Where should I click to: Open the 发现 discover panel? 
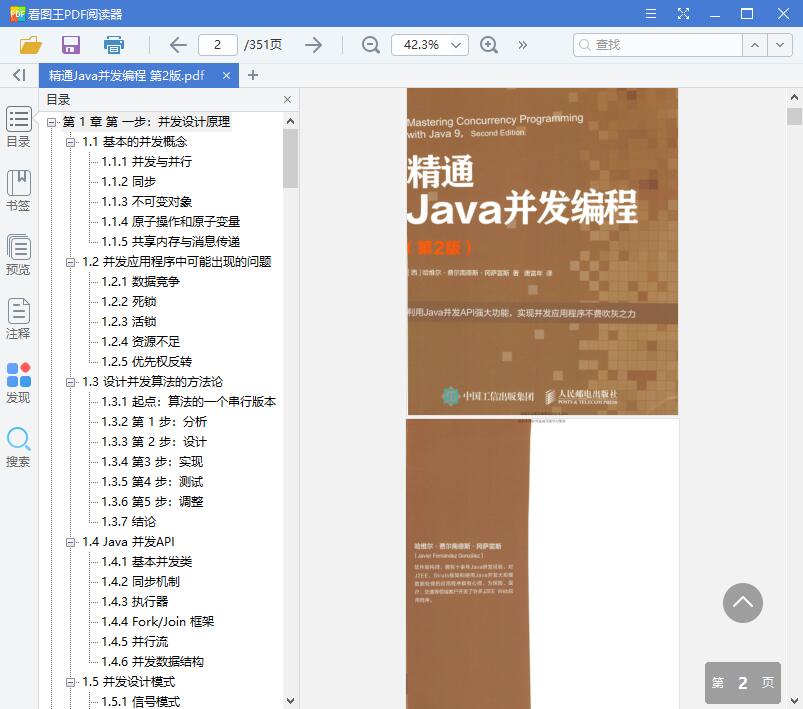[18, 383]
